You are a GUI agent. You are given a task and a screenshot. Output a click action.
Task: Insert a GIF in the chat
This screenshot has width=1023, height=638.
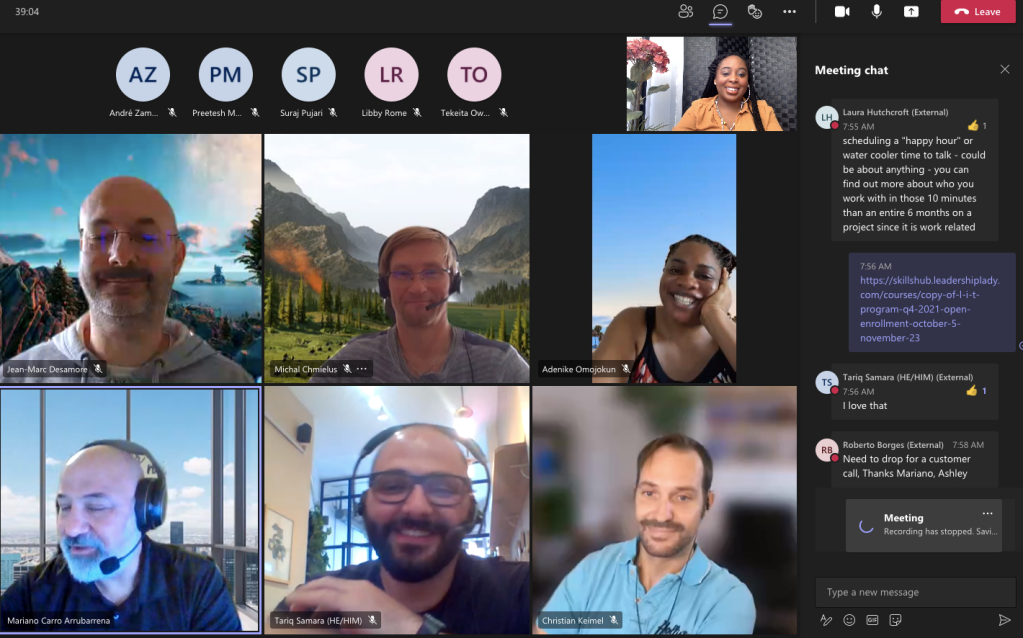872,620
